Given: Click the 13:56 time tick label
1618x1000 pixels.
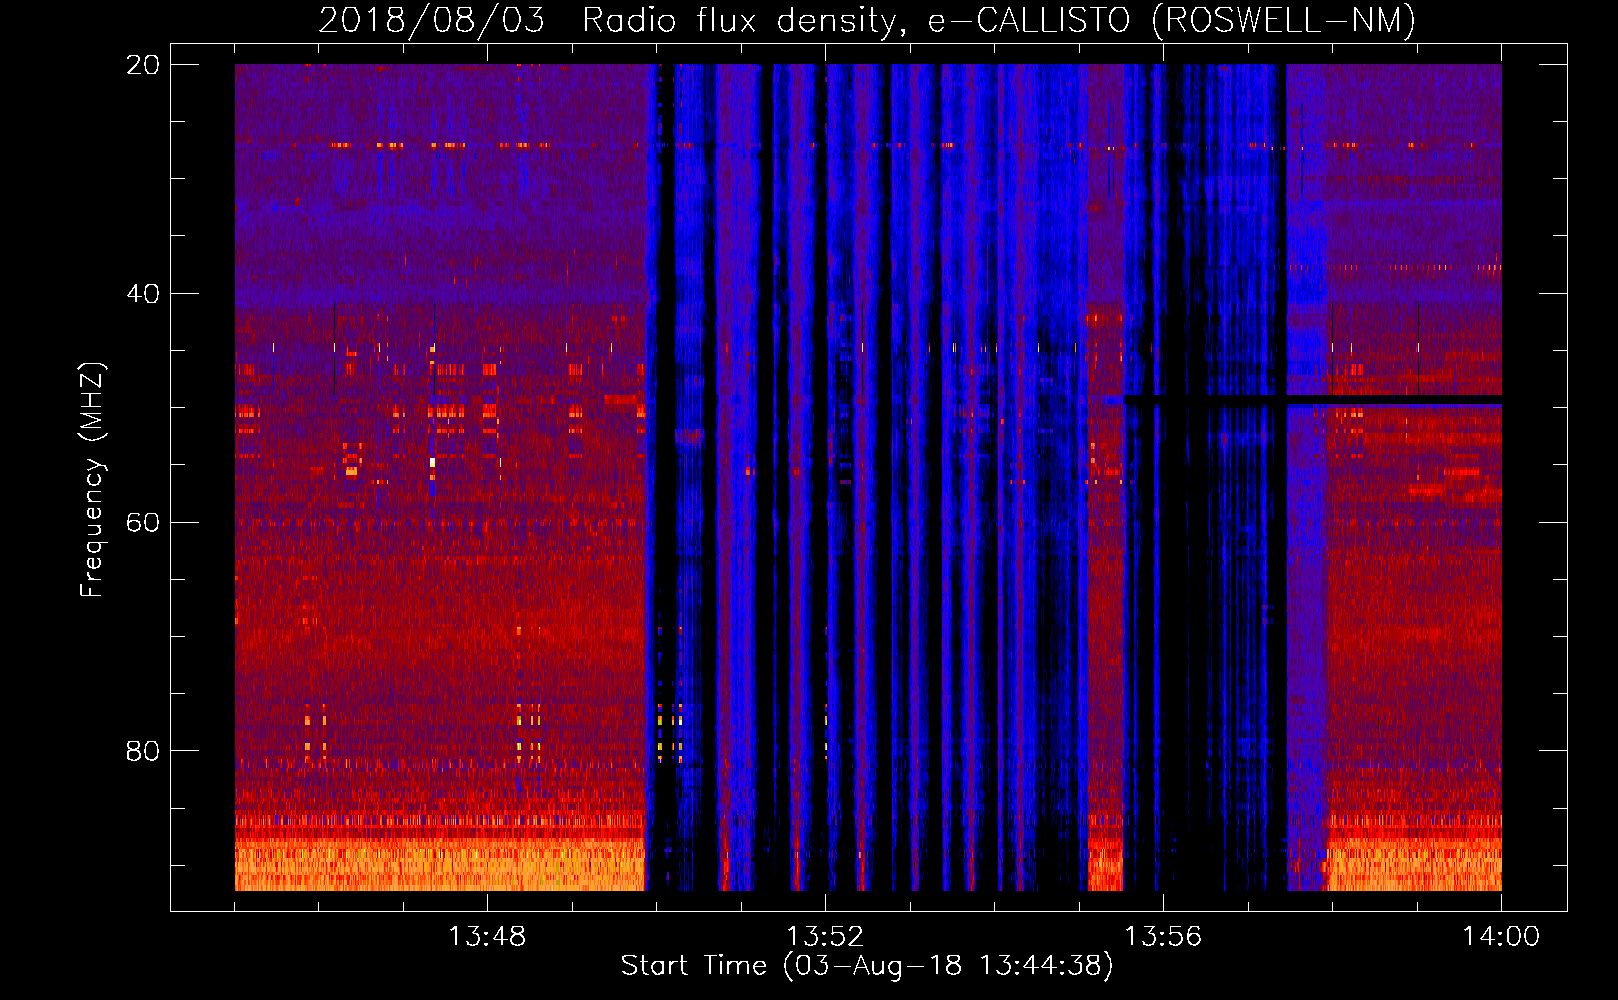Looking at the screenshot, I should 1163,937.
